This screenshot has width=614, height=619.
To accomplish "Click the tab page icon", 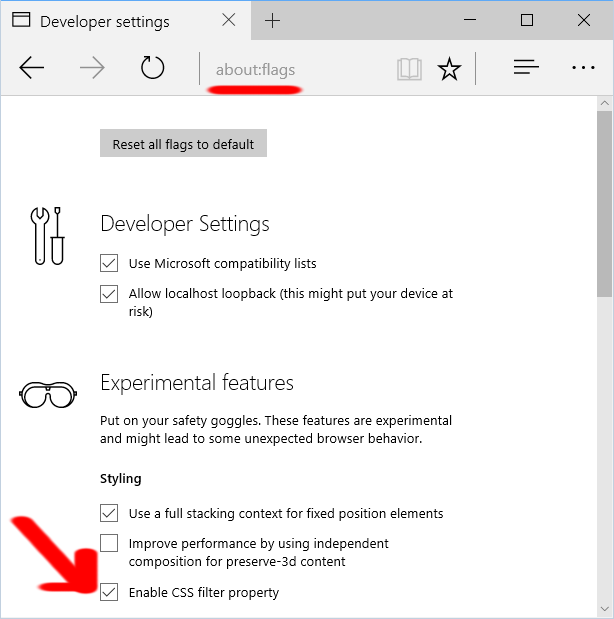I will 21,20.
